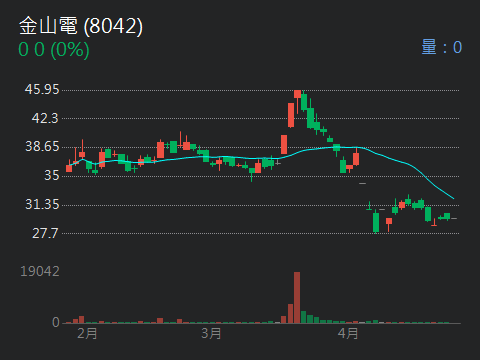Click the last green candlestick on the right
Screen dimensions: 480x360
coord(447,216)
